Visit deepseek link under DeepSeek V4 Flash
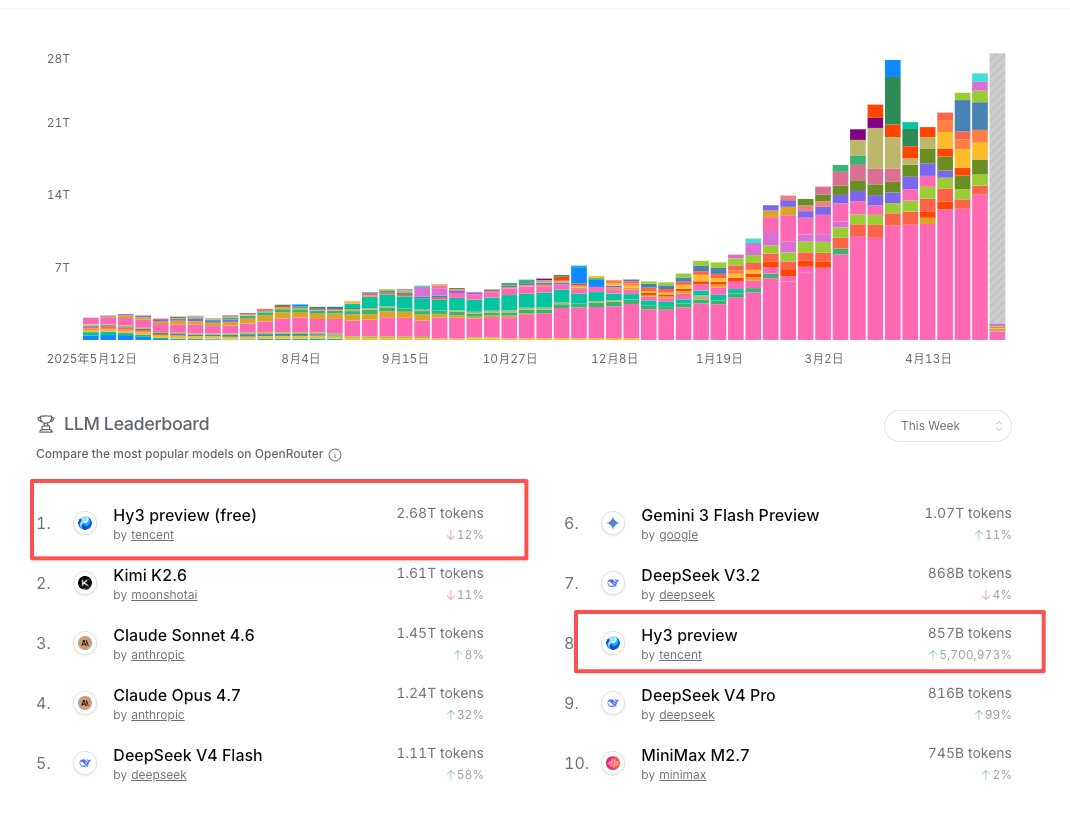This screenshot has width=1070, height=820. [158, 775]
